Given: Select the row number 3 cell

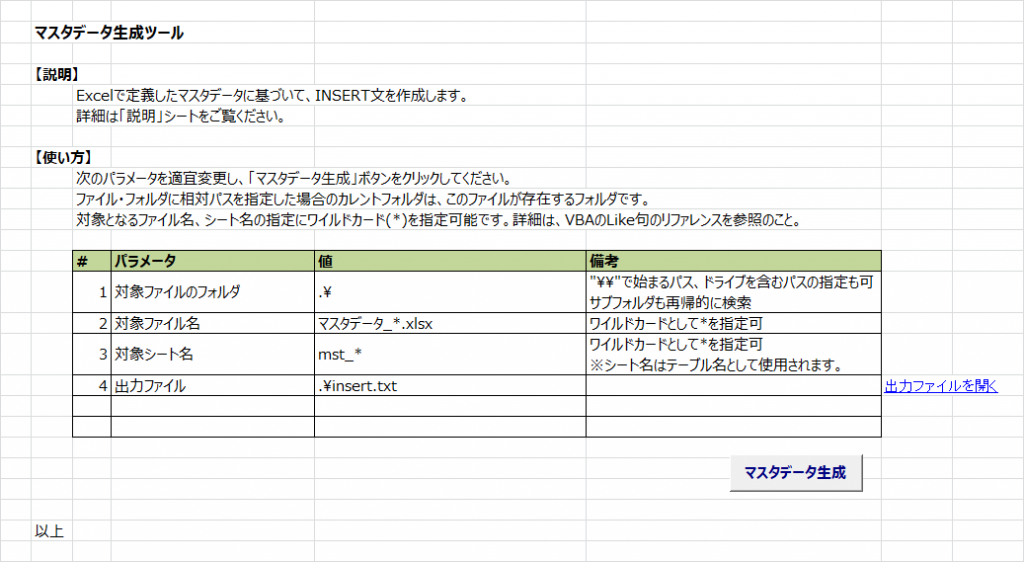Looking at the screenshot, I should (x=92, y=354).
